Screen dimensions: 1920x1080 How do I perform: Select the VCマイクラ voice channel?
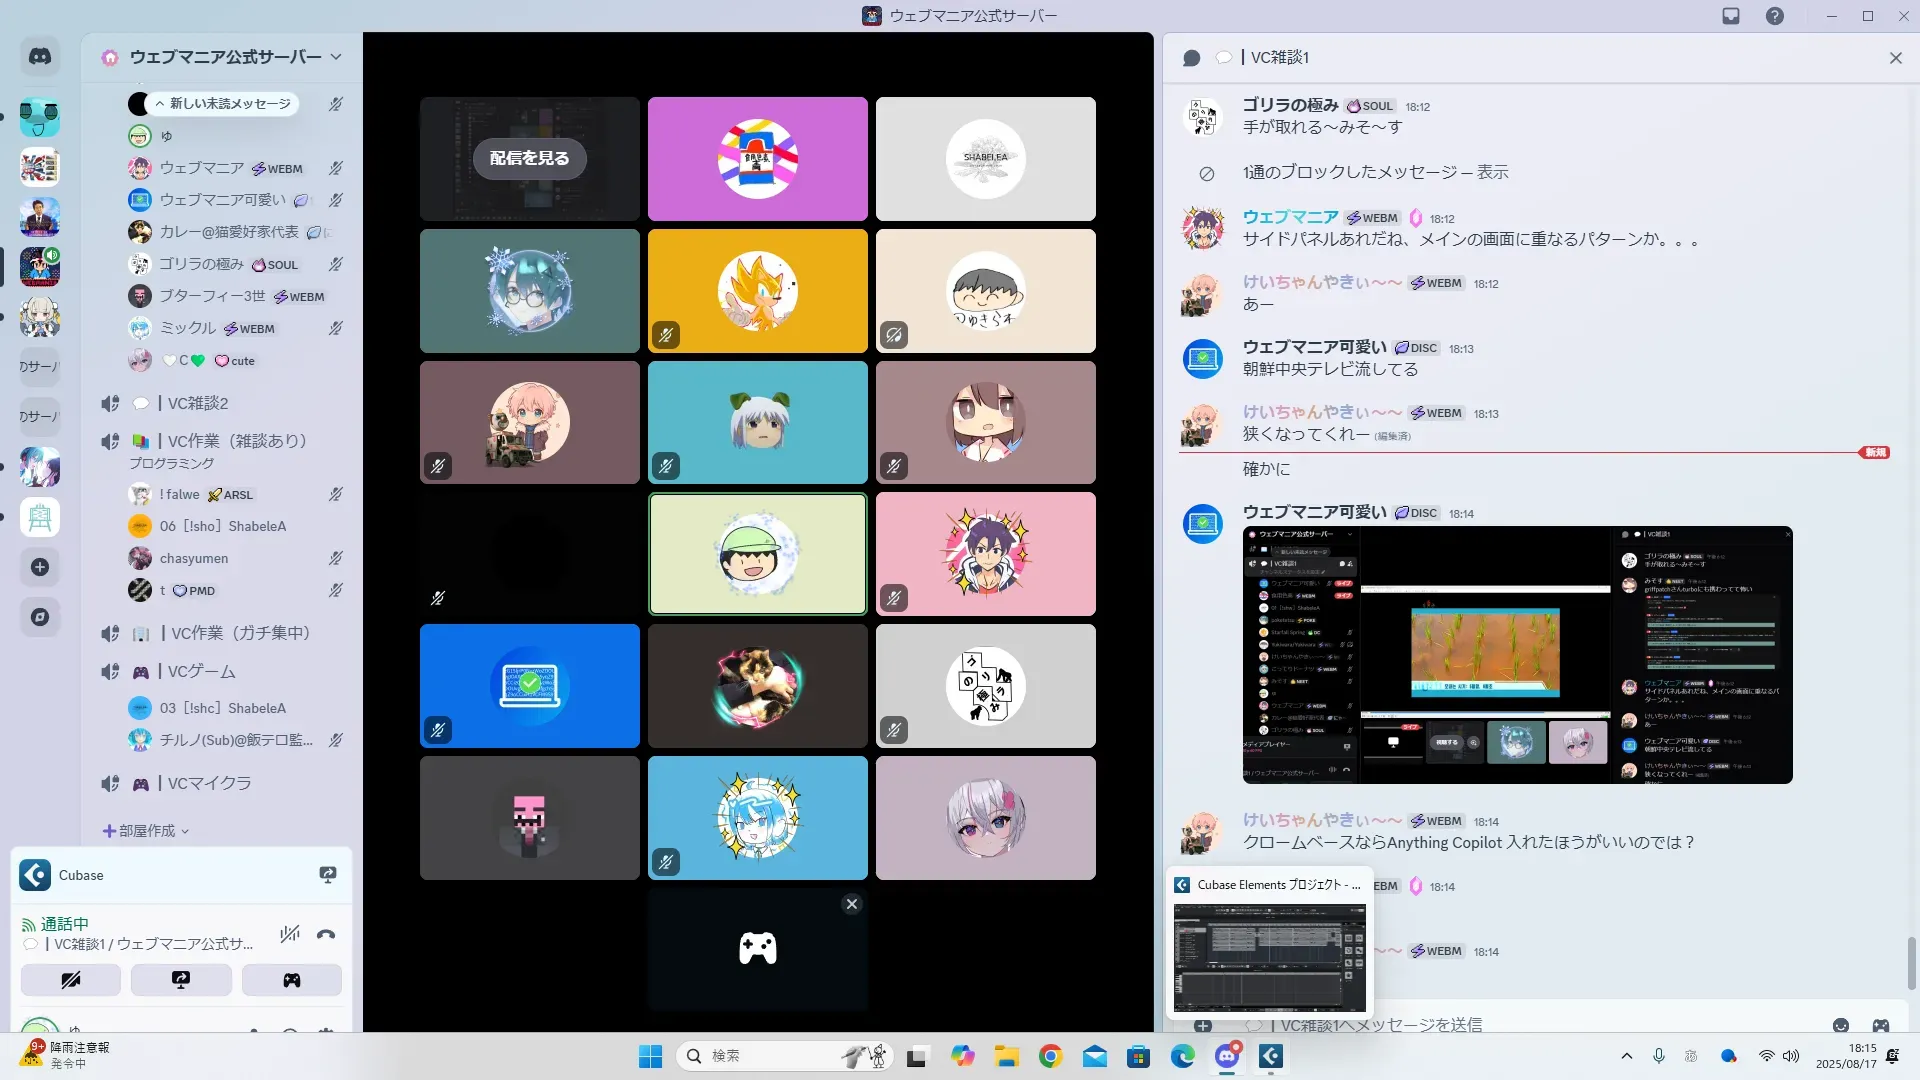click(209, 783)
